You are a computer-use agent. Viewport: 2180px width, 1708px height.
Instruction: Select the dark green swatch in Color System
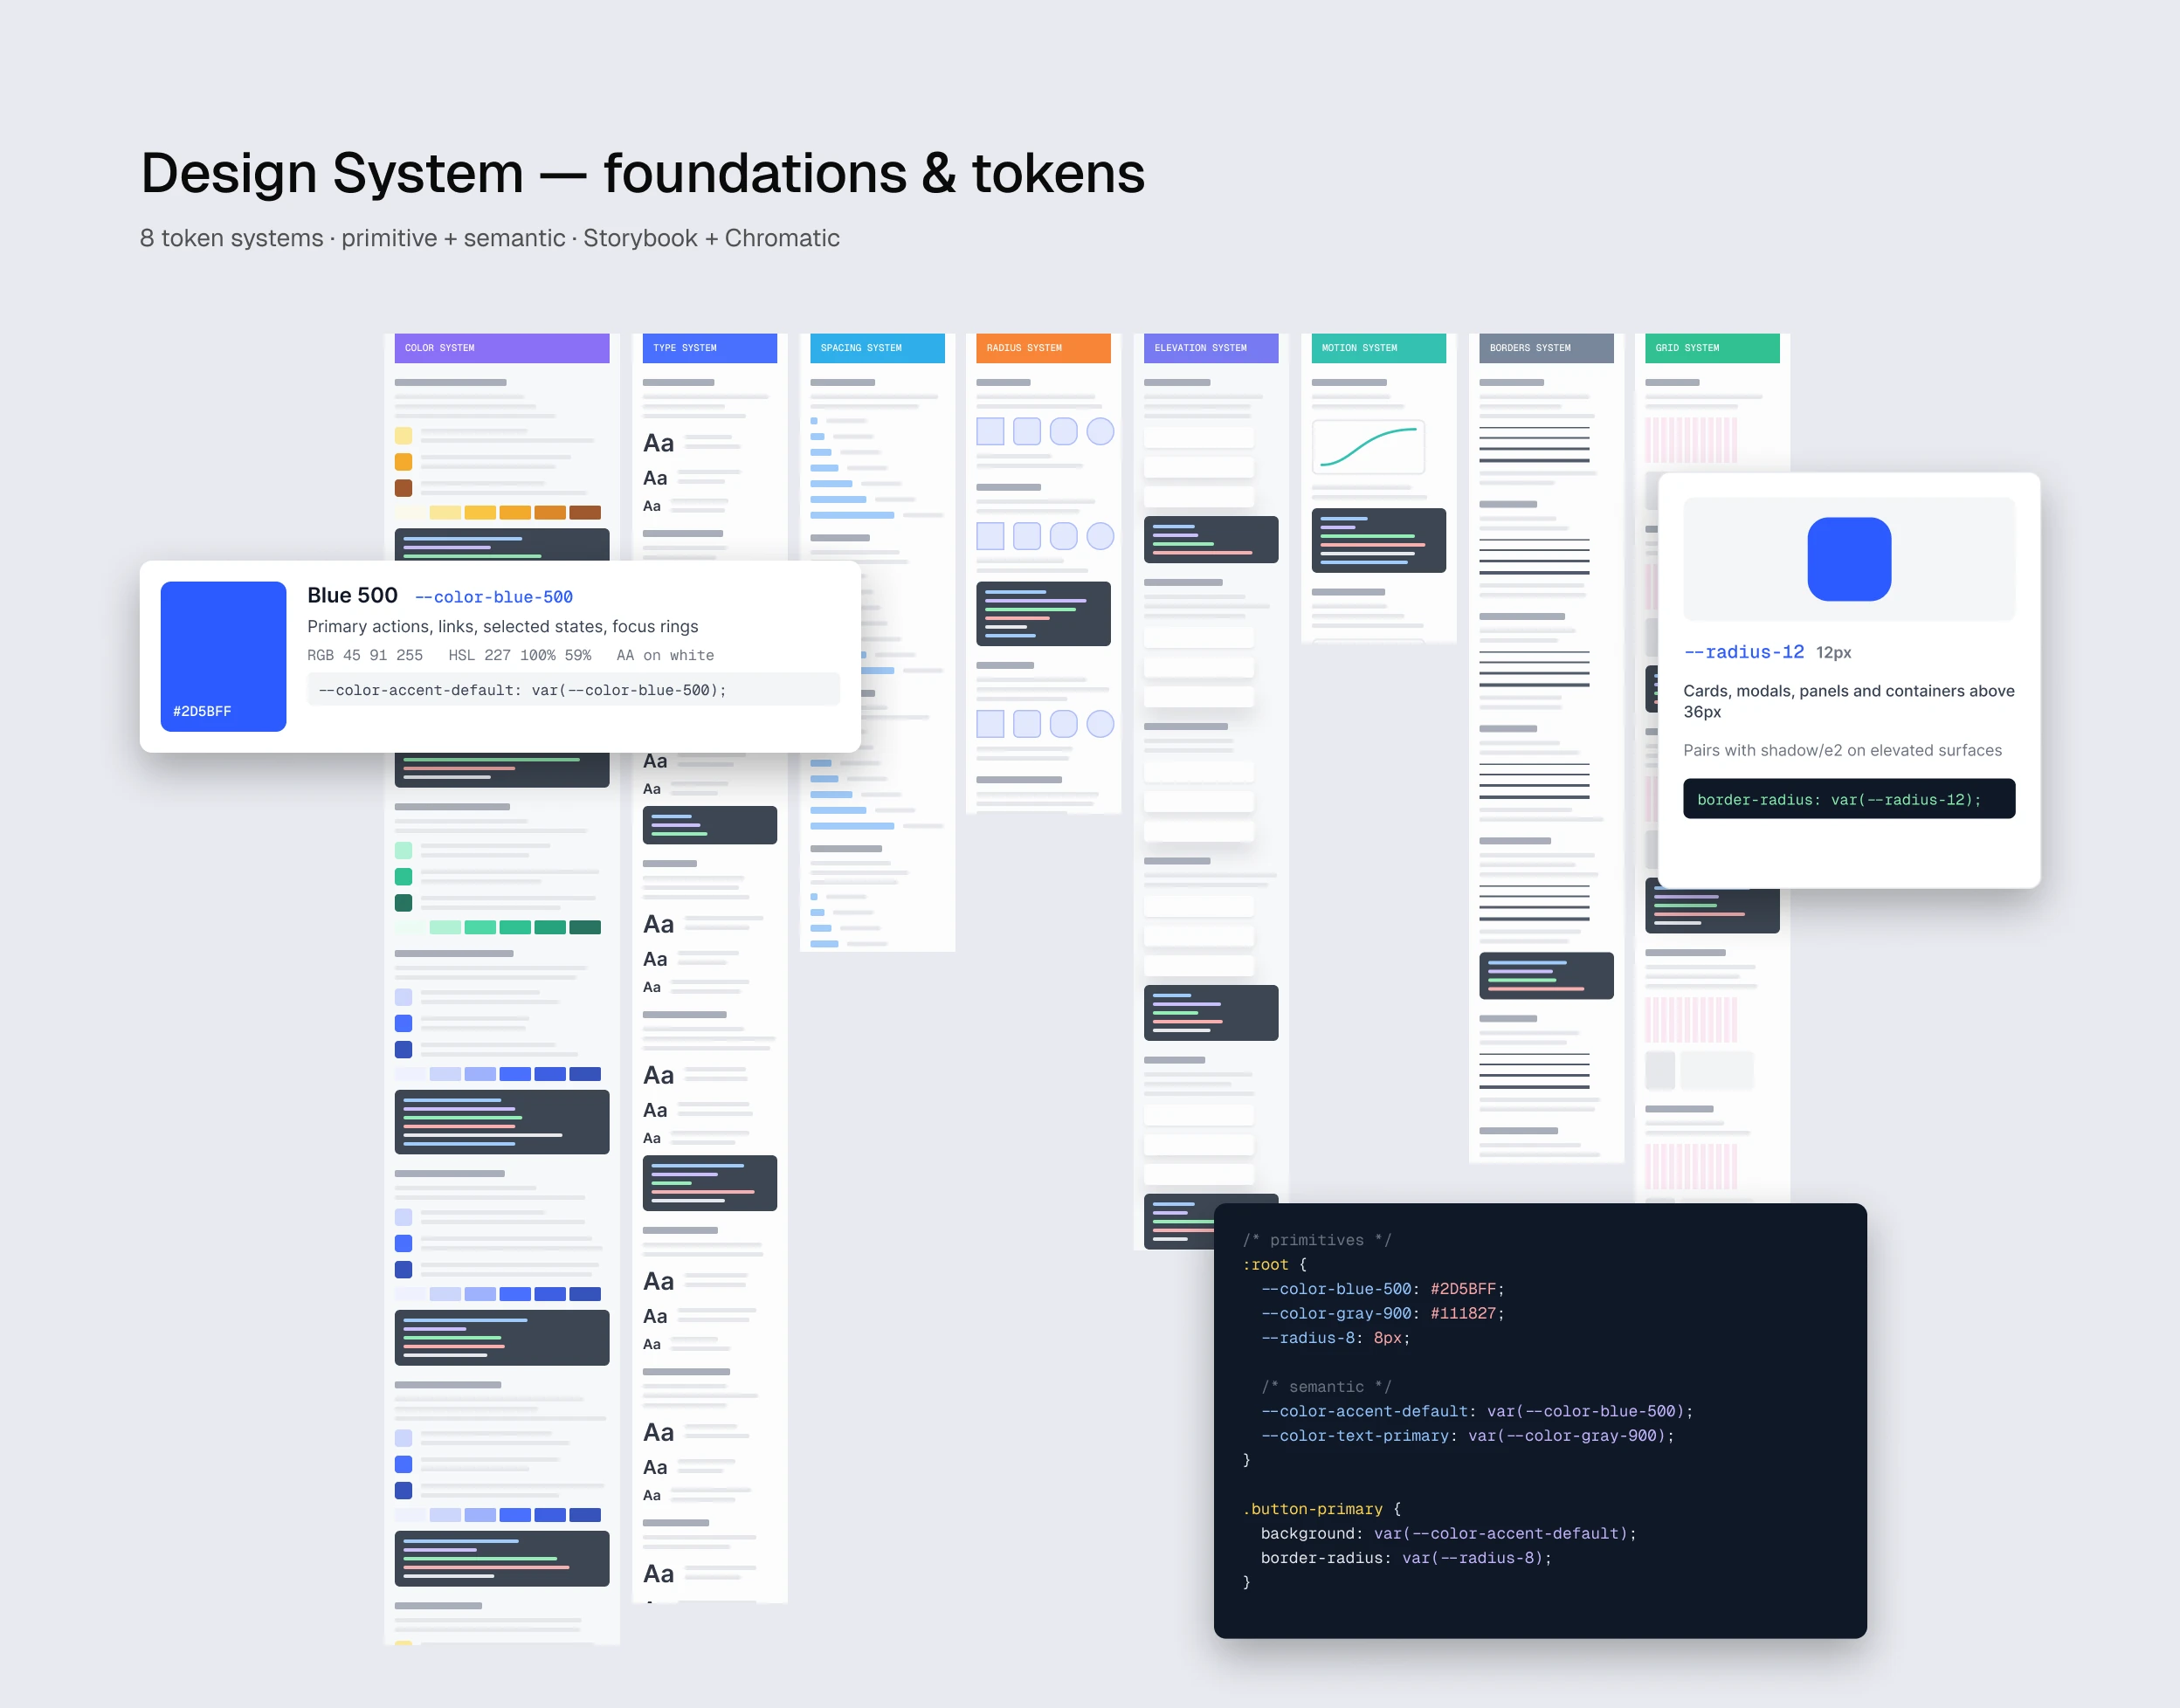pos(403,903)
